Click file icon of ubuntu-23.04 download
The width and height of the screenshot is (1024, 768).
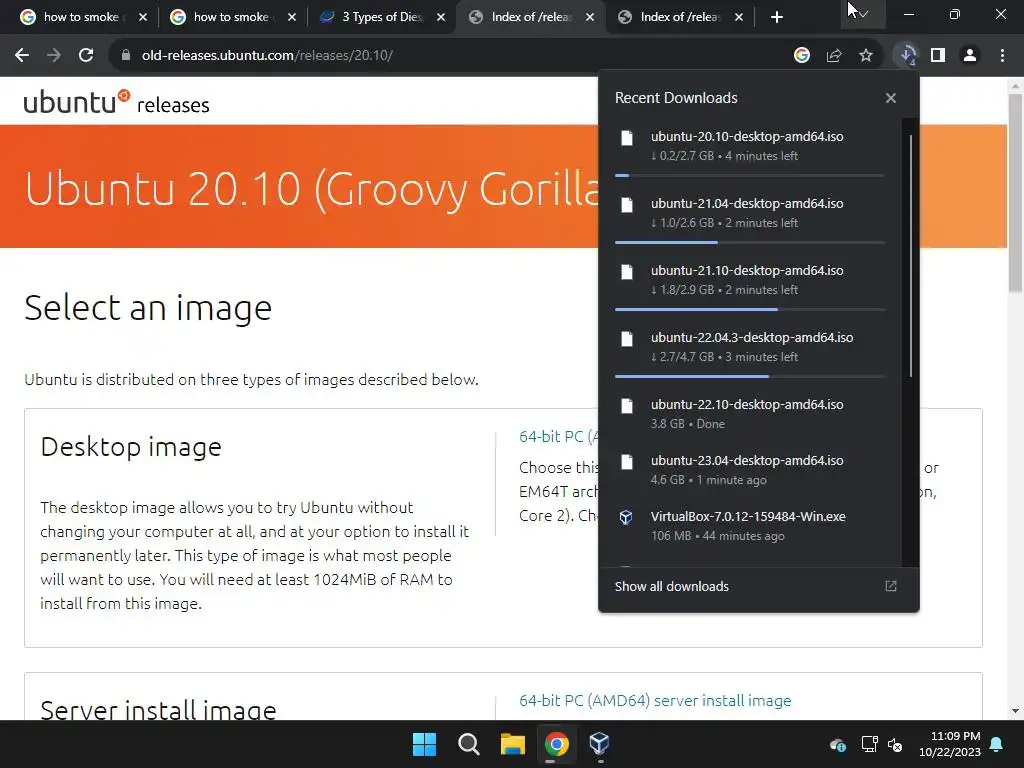pyautogui.click(x=627, y=462)
